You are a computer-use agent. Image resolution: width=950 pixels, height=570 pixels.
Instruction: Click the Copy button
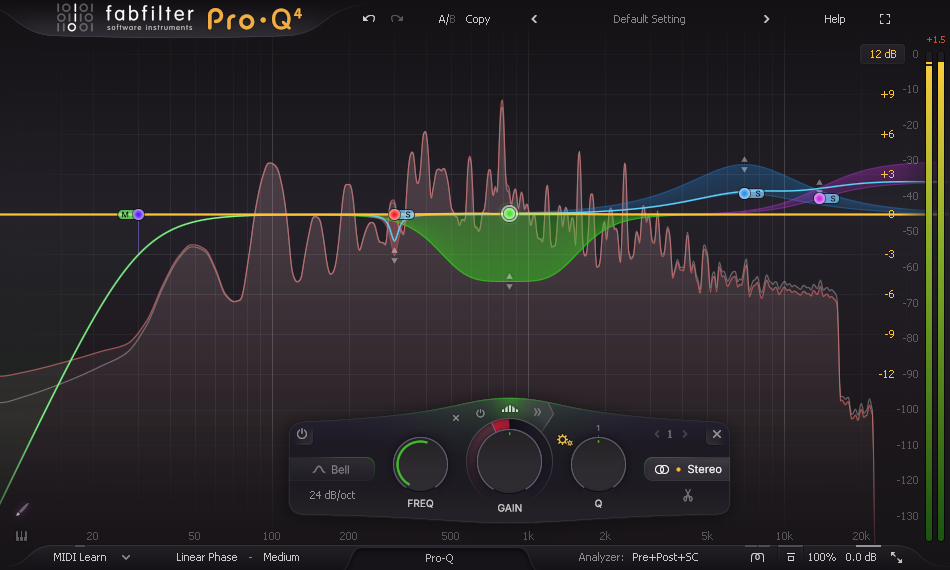pos(477,19)
